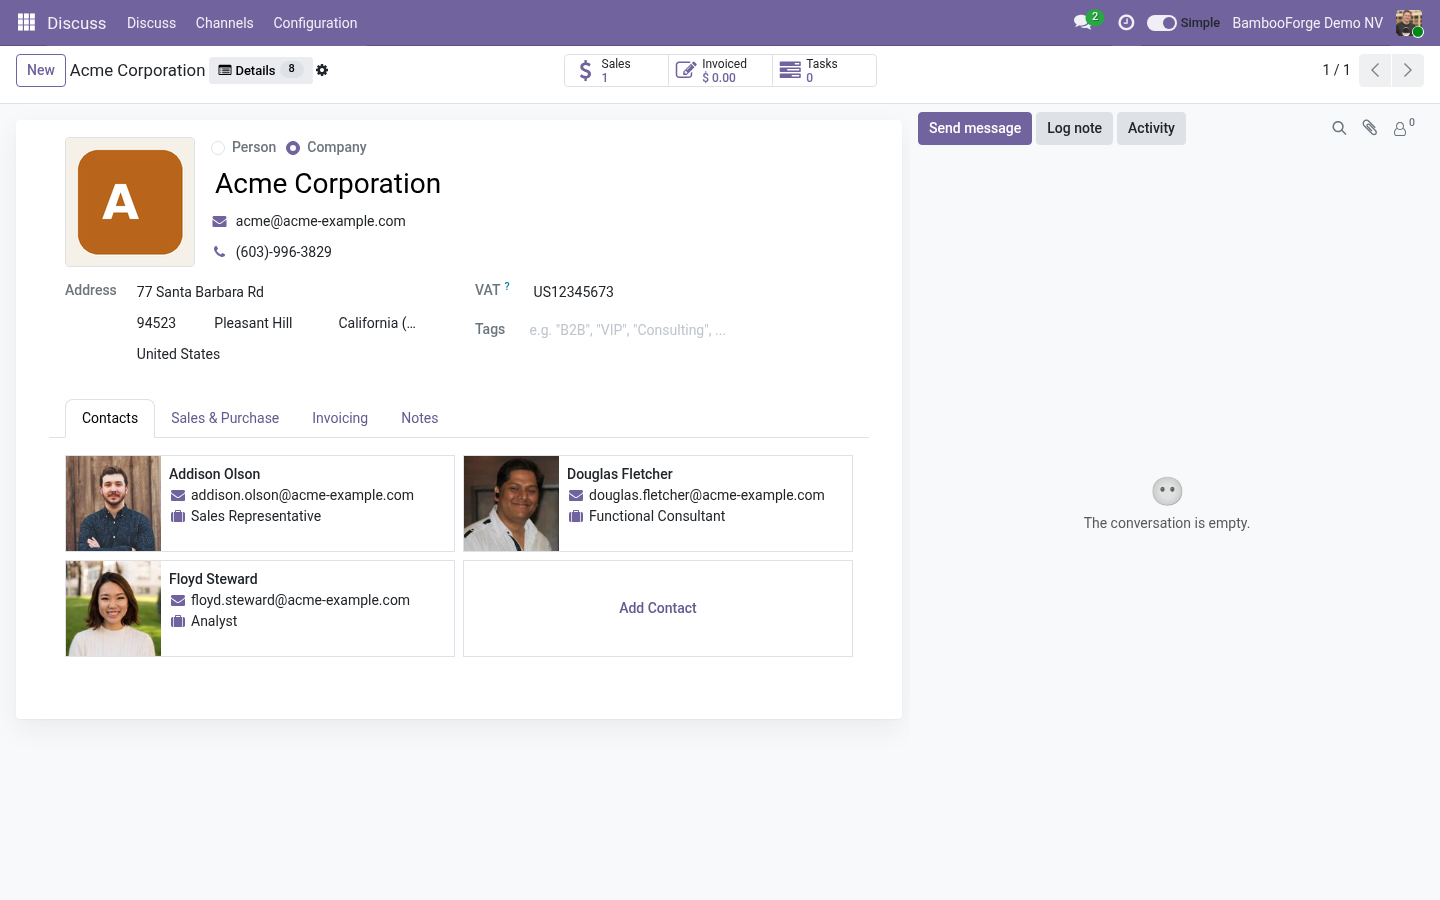Select the Contacts tab
The width and height of the screenshot is (1440, 900).
pos(110,418)
